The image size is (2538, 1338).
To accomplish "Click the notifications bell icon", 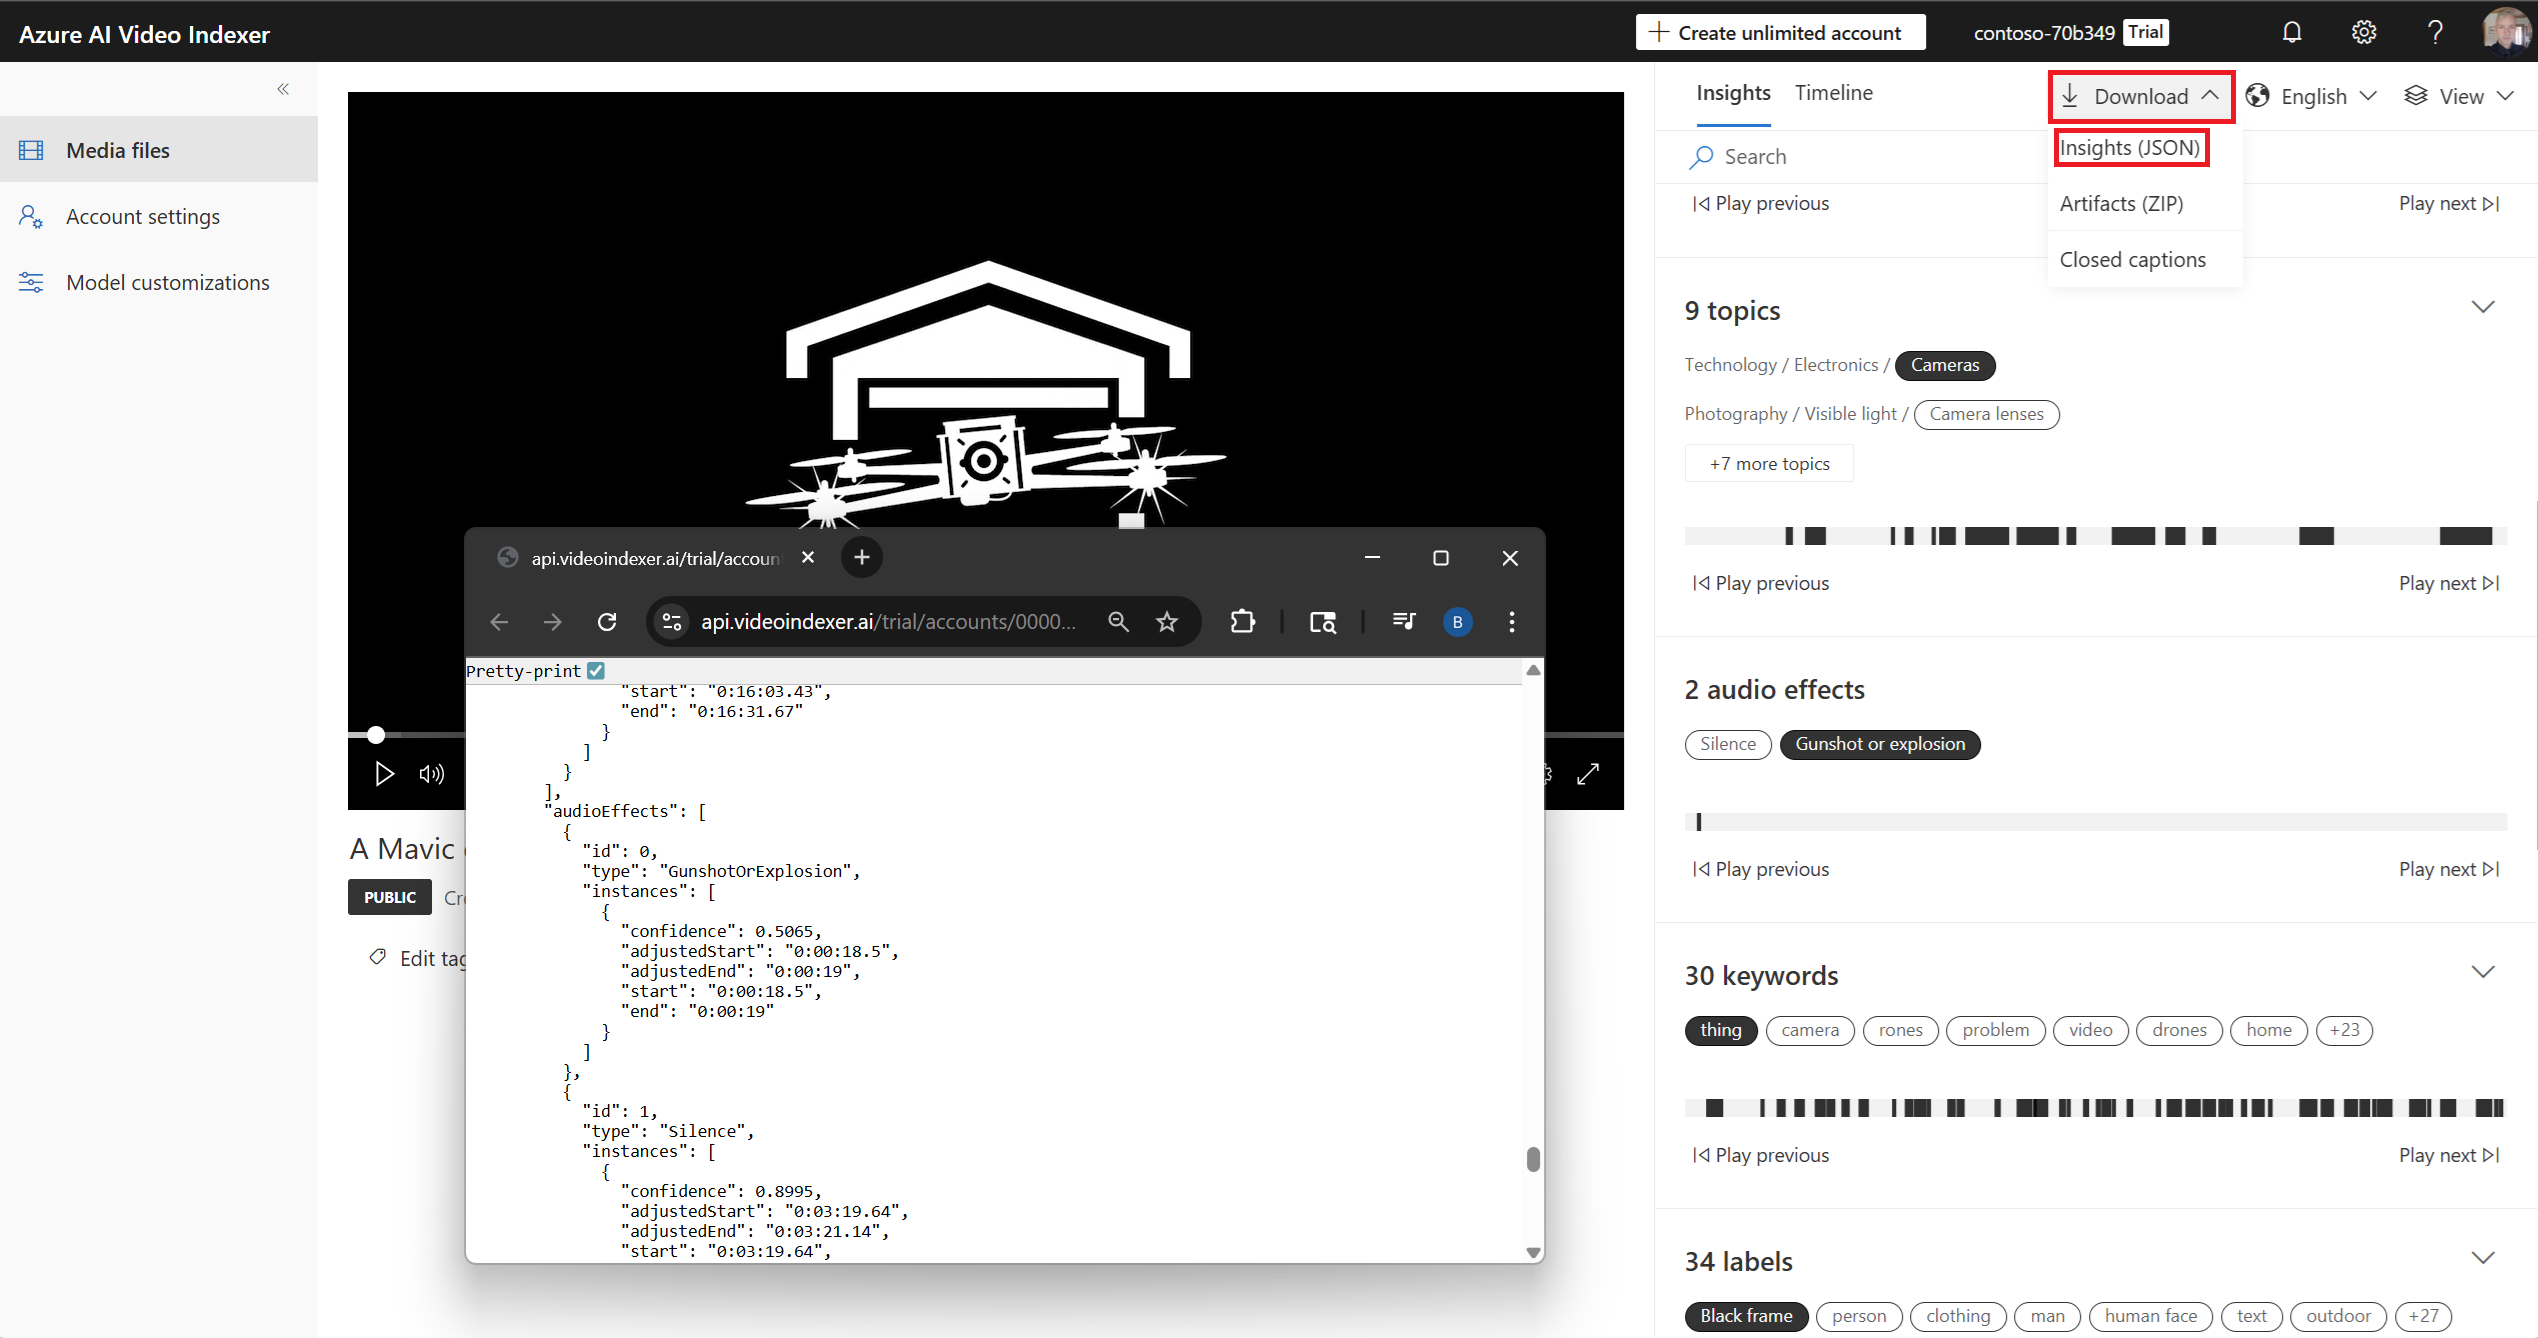I will click(x=2292, y=33).
